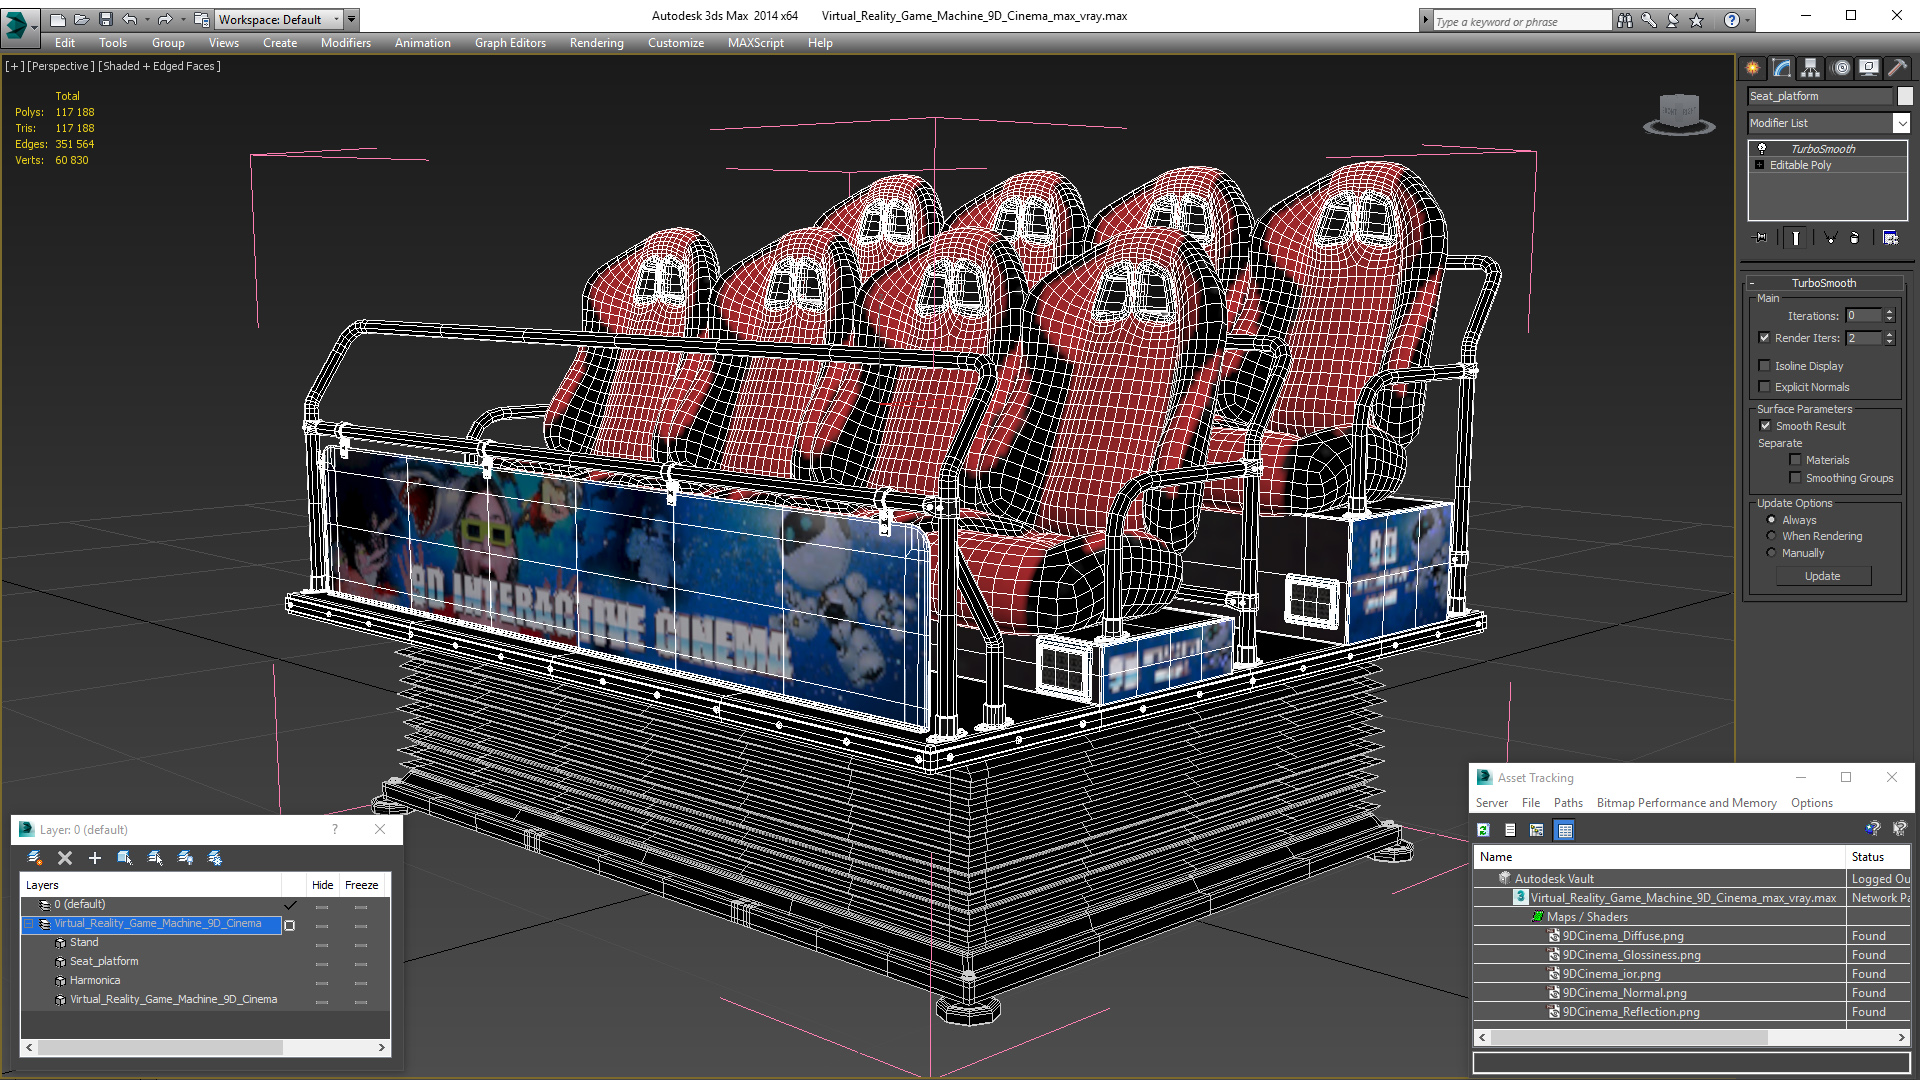
Task: Click Refresh icon in Asset Tracking
Action: (1484, 830)
